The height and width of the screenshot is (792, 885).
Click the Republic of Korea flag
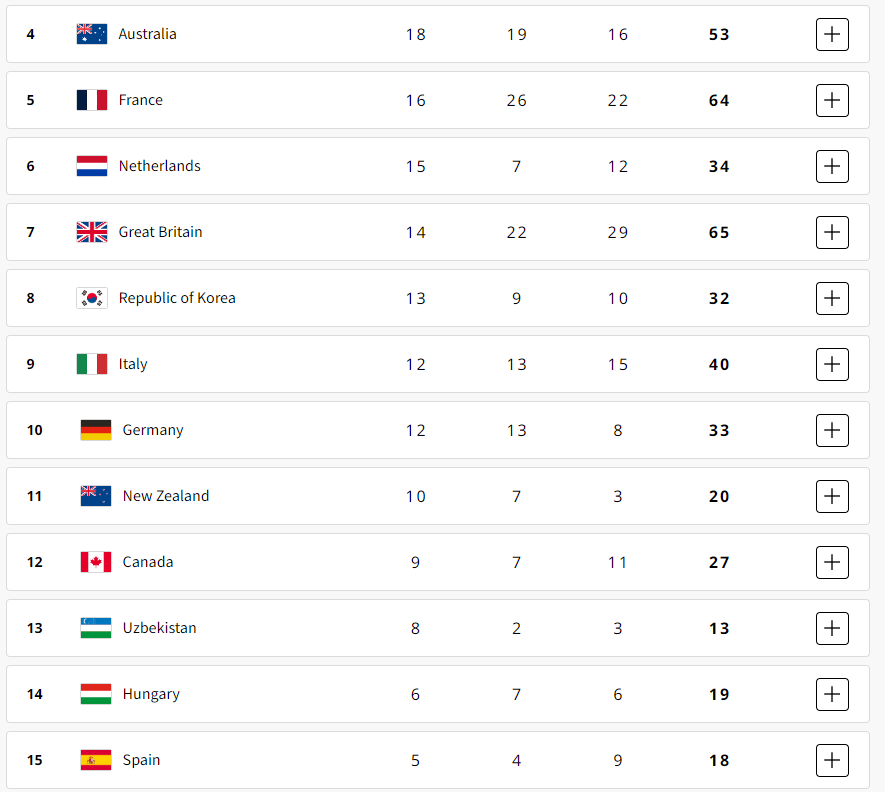(x=91, y=298)
